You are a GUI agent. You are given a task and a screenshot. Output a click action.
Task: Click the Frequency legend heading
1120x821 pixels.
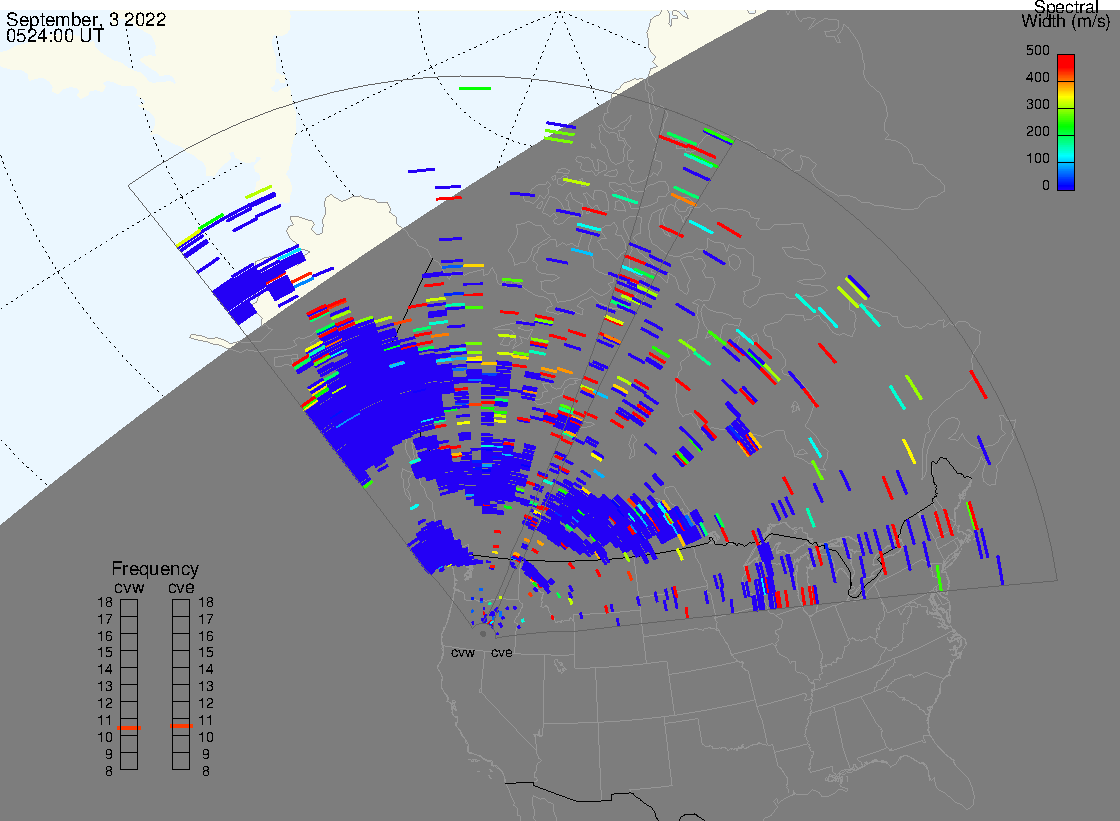point(155,569)
